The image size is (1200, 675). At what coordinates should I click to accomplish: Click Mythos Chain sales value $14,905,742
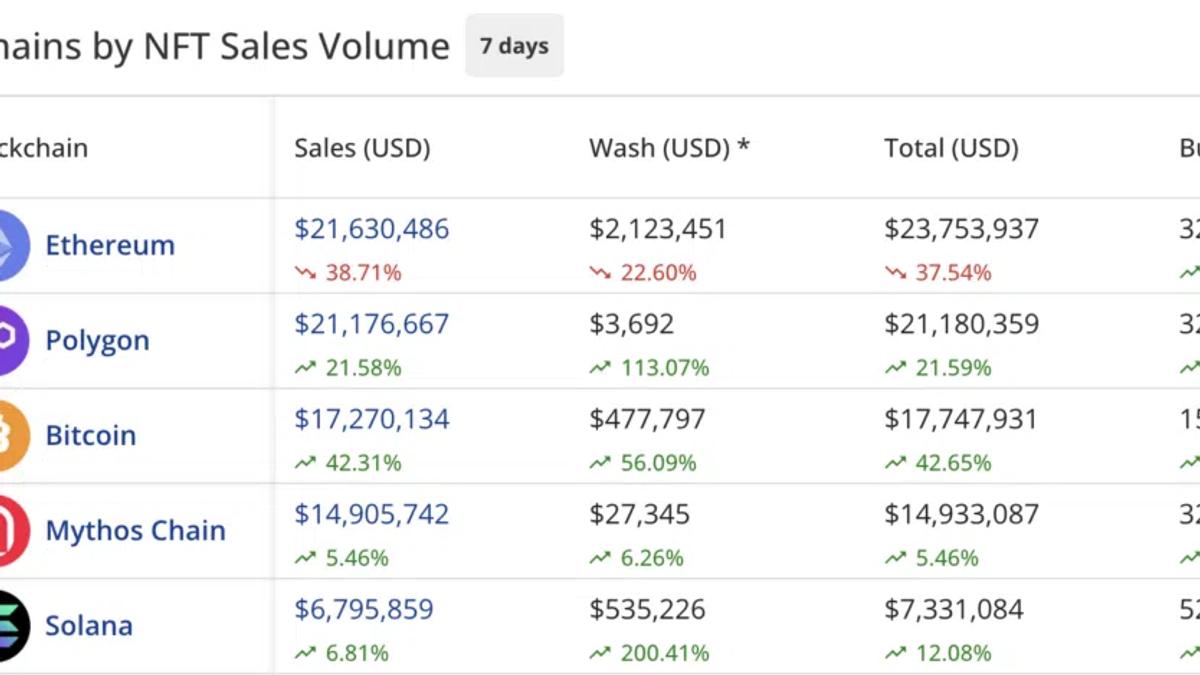click(371, 514)
